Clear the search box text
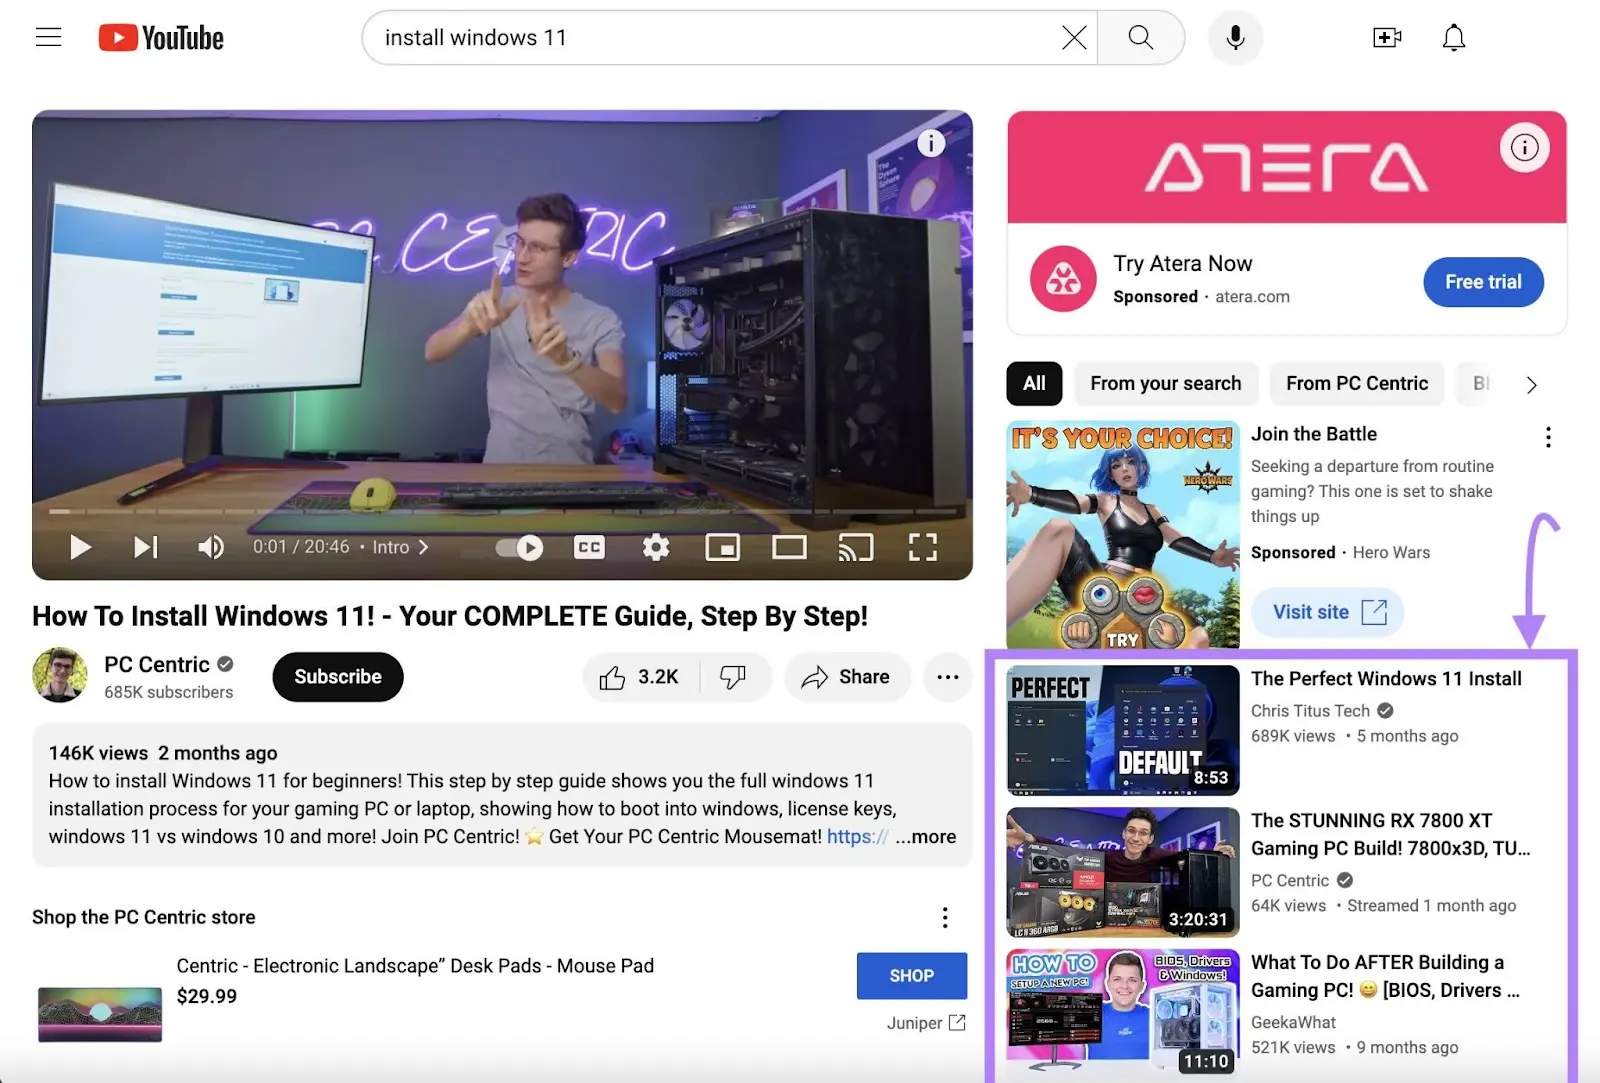1600x1083 pixels. pos(1074,38)
